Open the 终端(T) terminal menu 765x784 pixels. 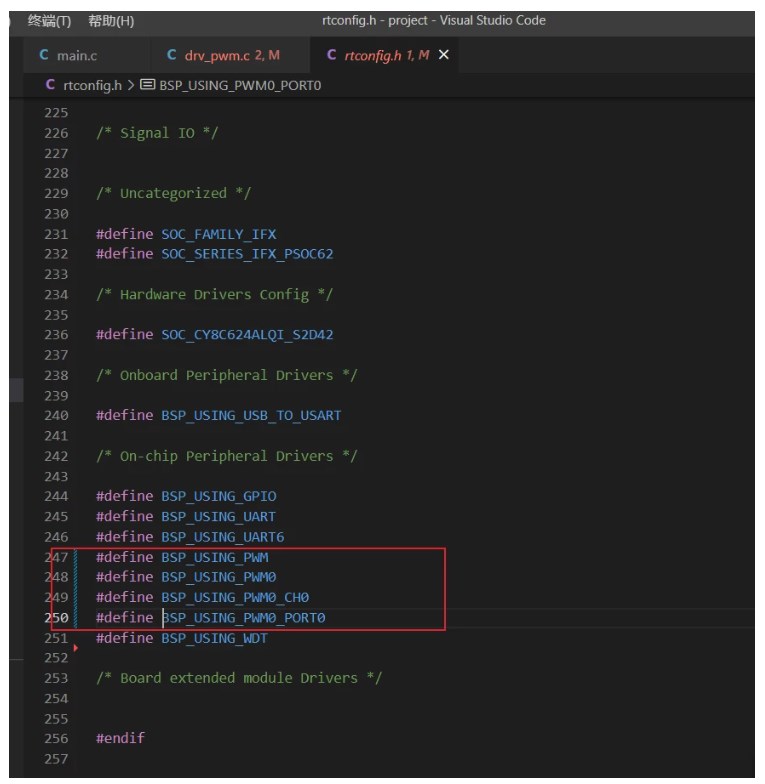coord(50,21)
